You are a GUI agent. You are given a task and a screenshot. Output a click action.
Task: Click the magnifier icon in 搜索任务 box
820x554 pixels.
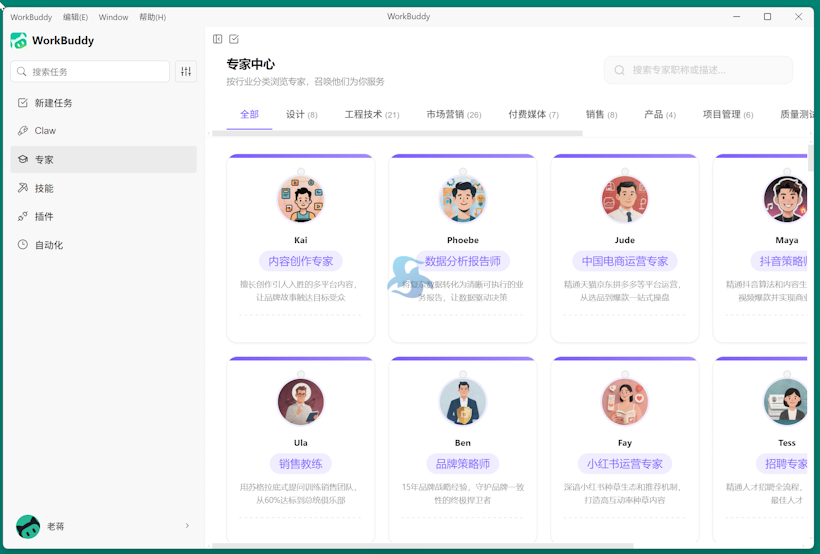[x=21, y=71]
